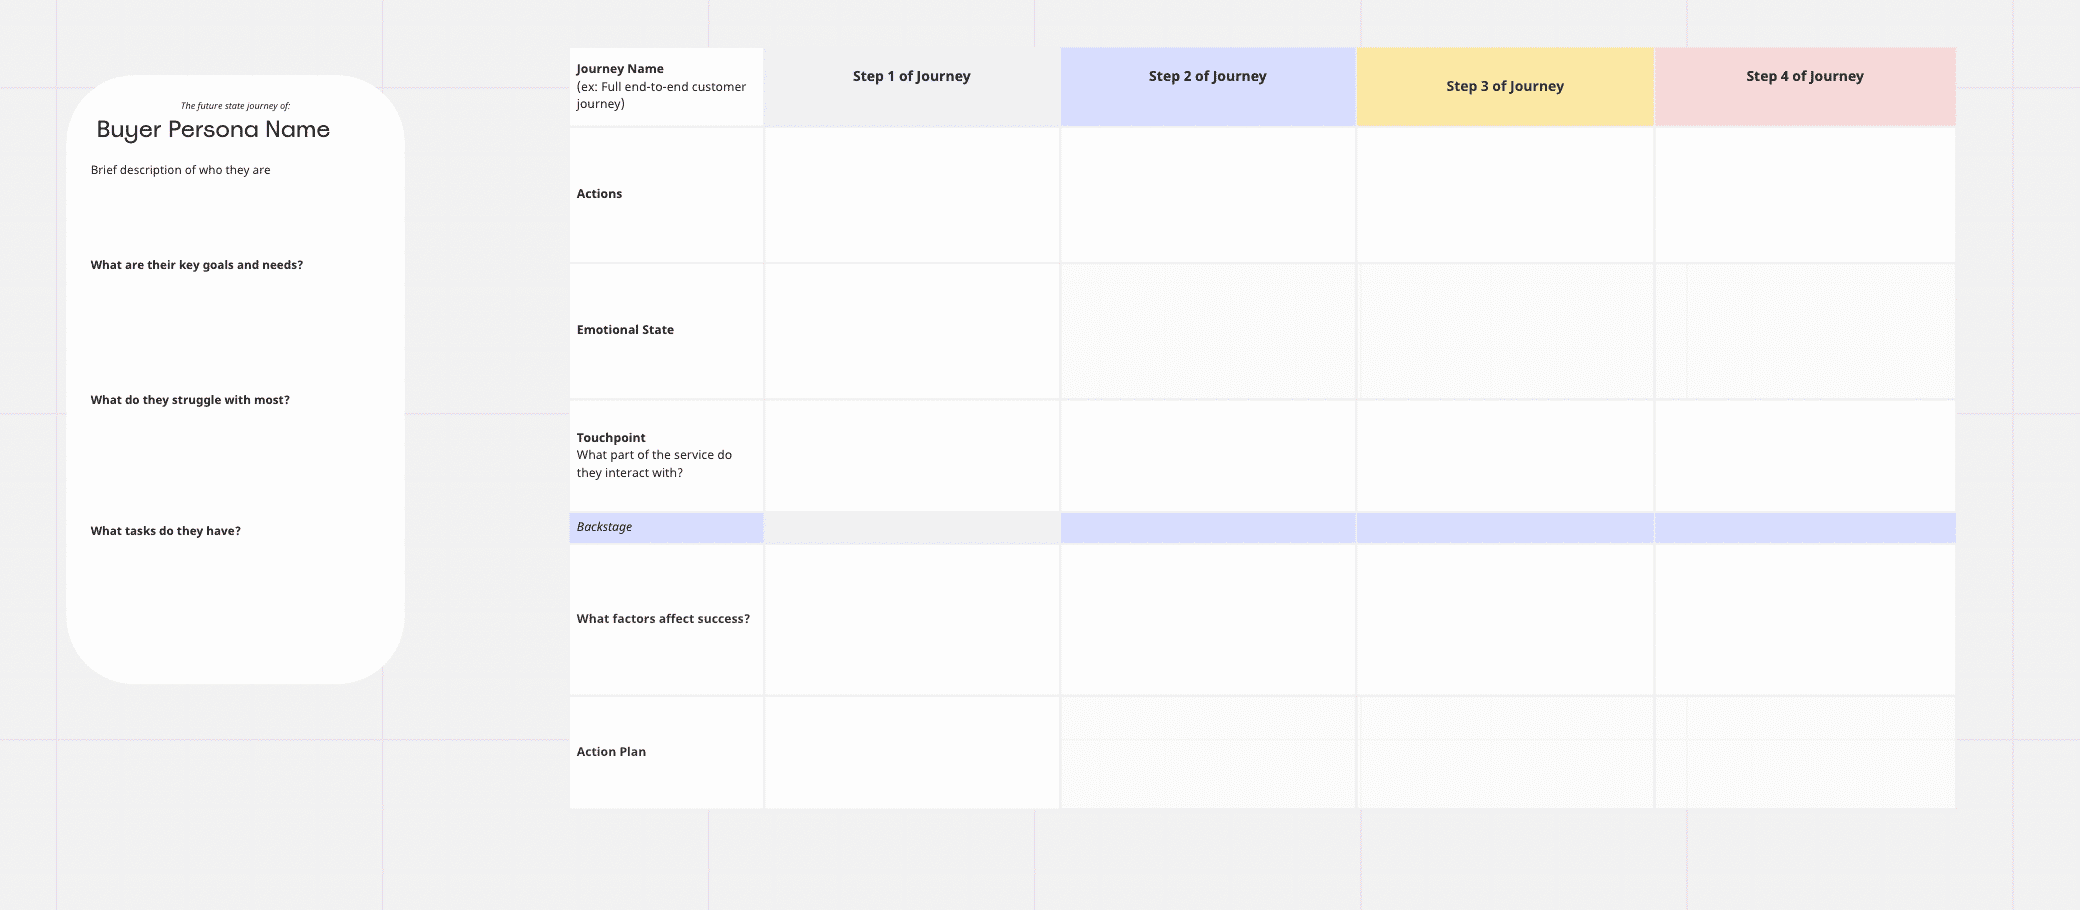
Task: Select the Actions cell under Step 4
Action: 1805,195
